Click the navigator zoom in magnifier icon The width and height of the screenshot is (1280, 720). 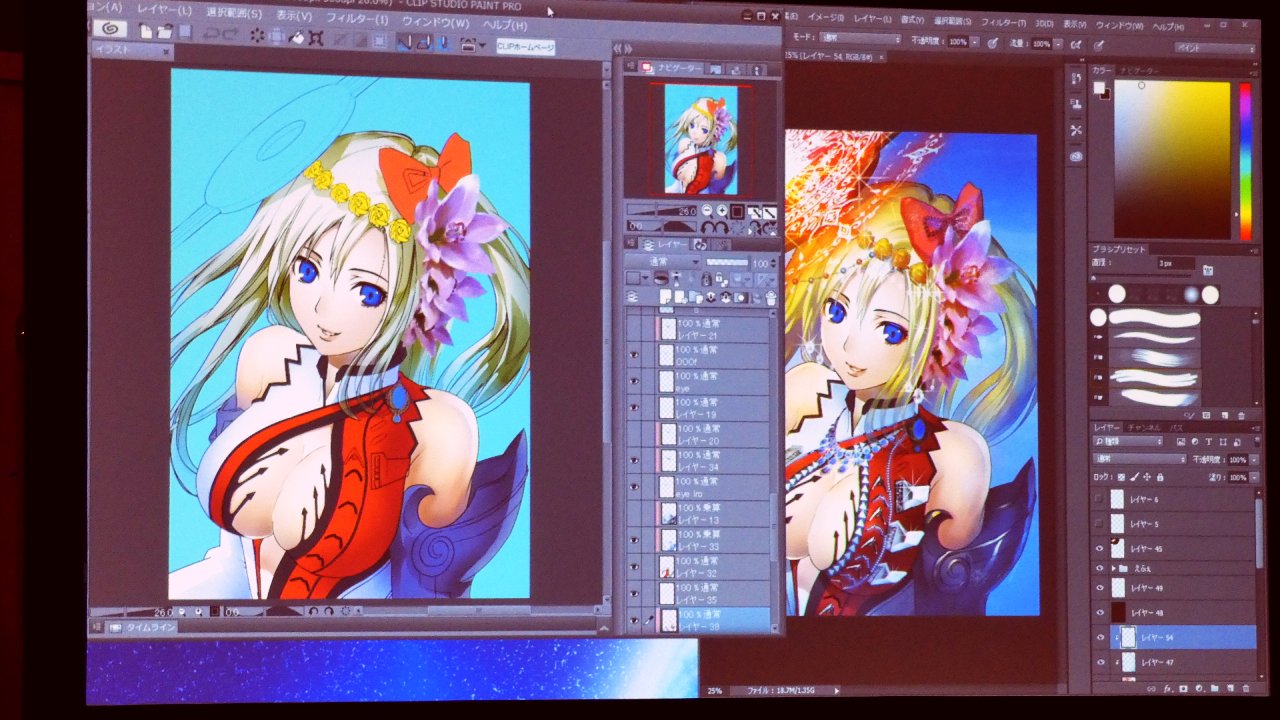(x=721, y=211)
